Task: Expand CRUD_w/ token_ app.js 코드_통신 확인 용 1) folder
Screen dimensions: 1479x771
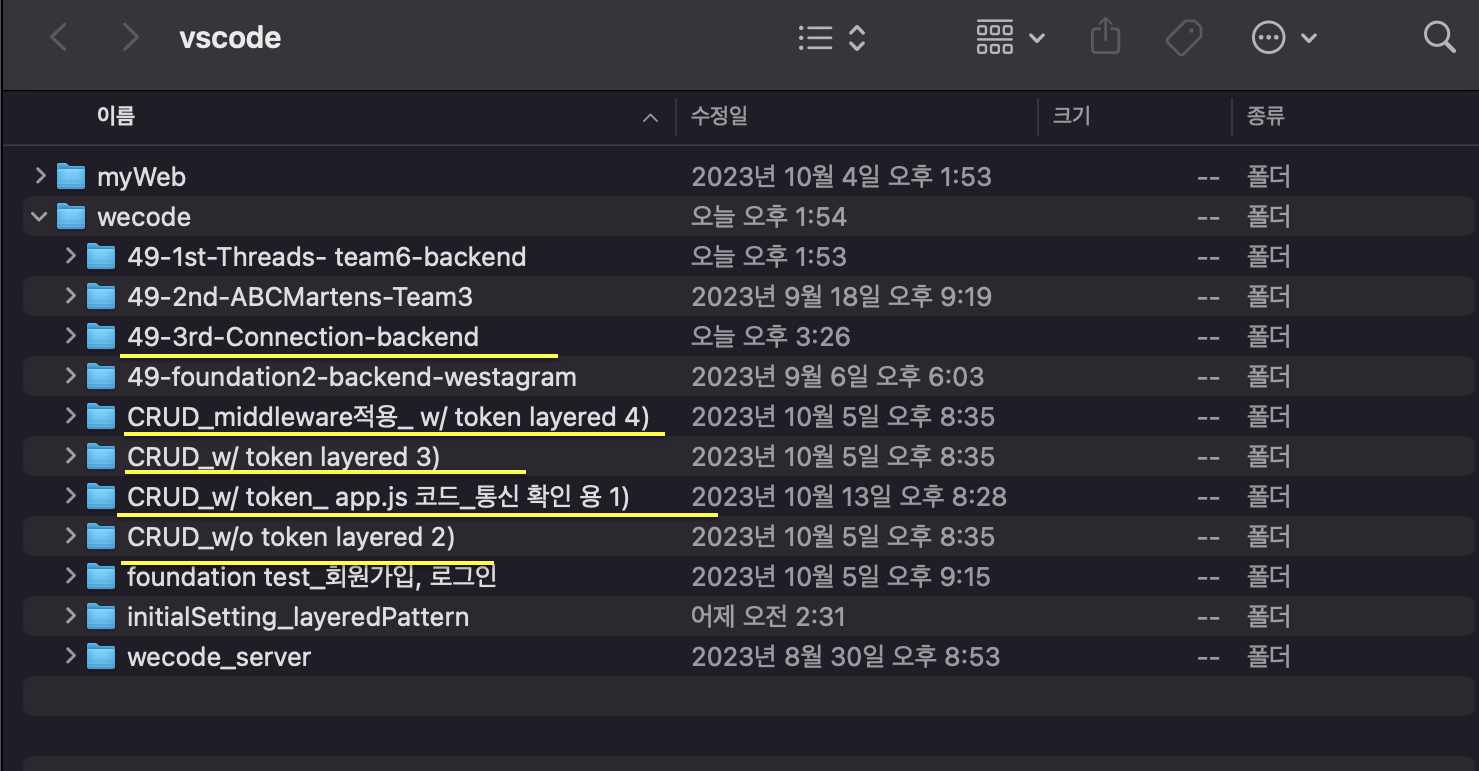Action: pyautogui.click(x=70, y=496)
